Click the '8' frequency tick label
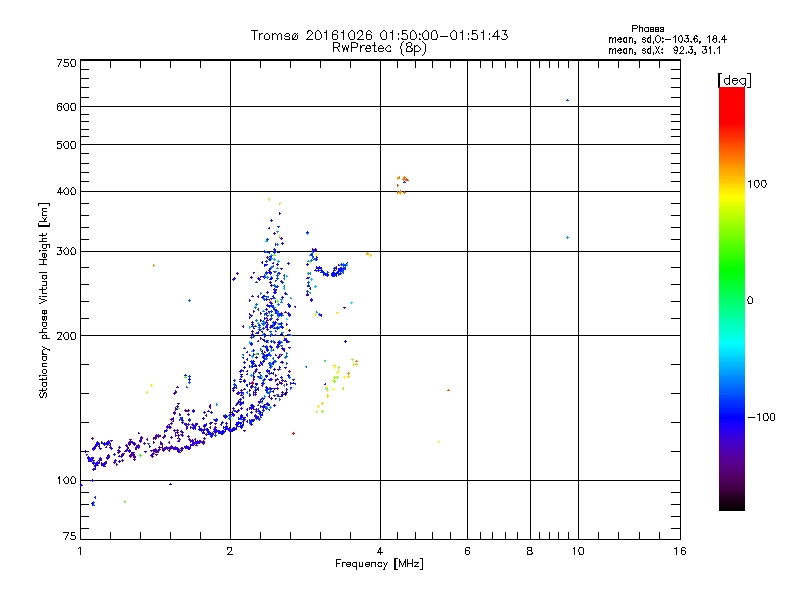 530,551
